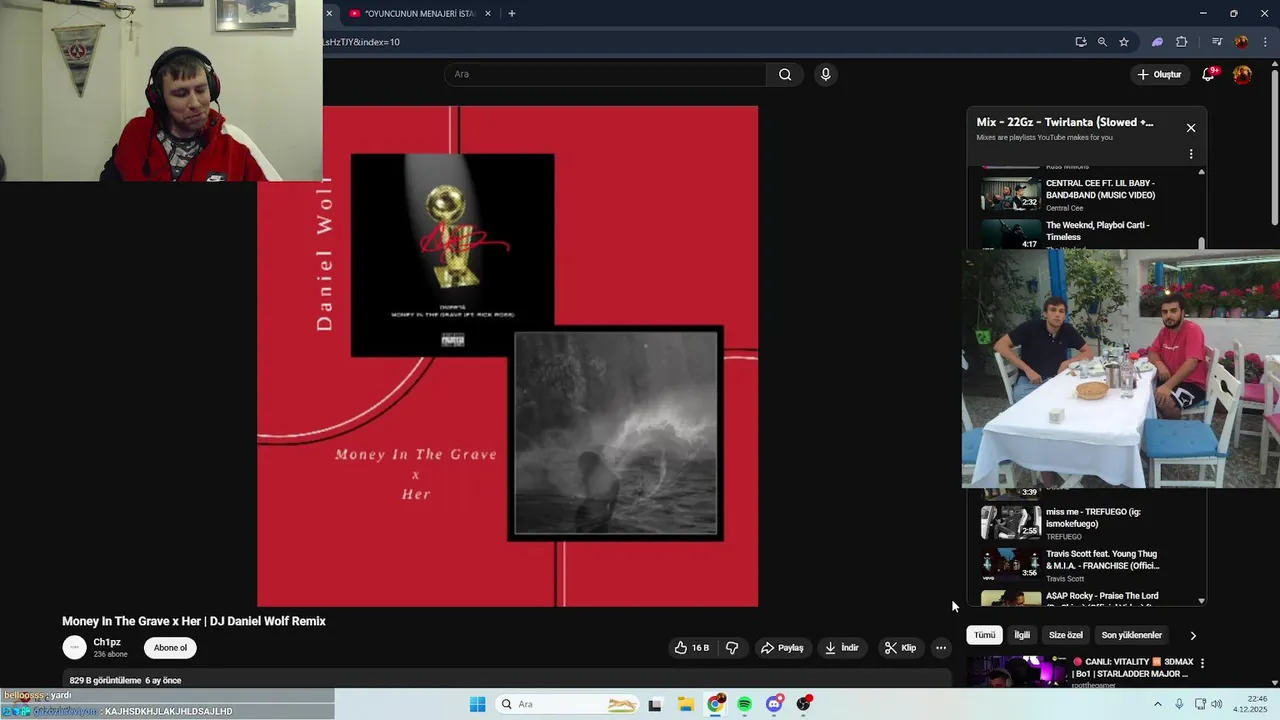This screenshot has width=1280, height=720.
Task: Open the Chrome three-dot menu
Action: (x=1264, y=42)
